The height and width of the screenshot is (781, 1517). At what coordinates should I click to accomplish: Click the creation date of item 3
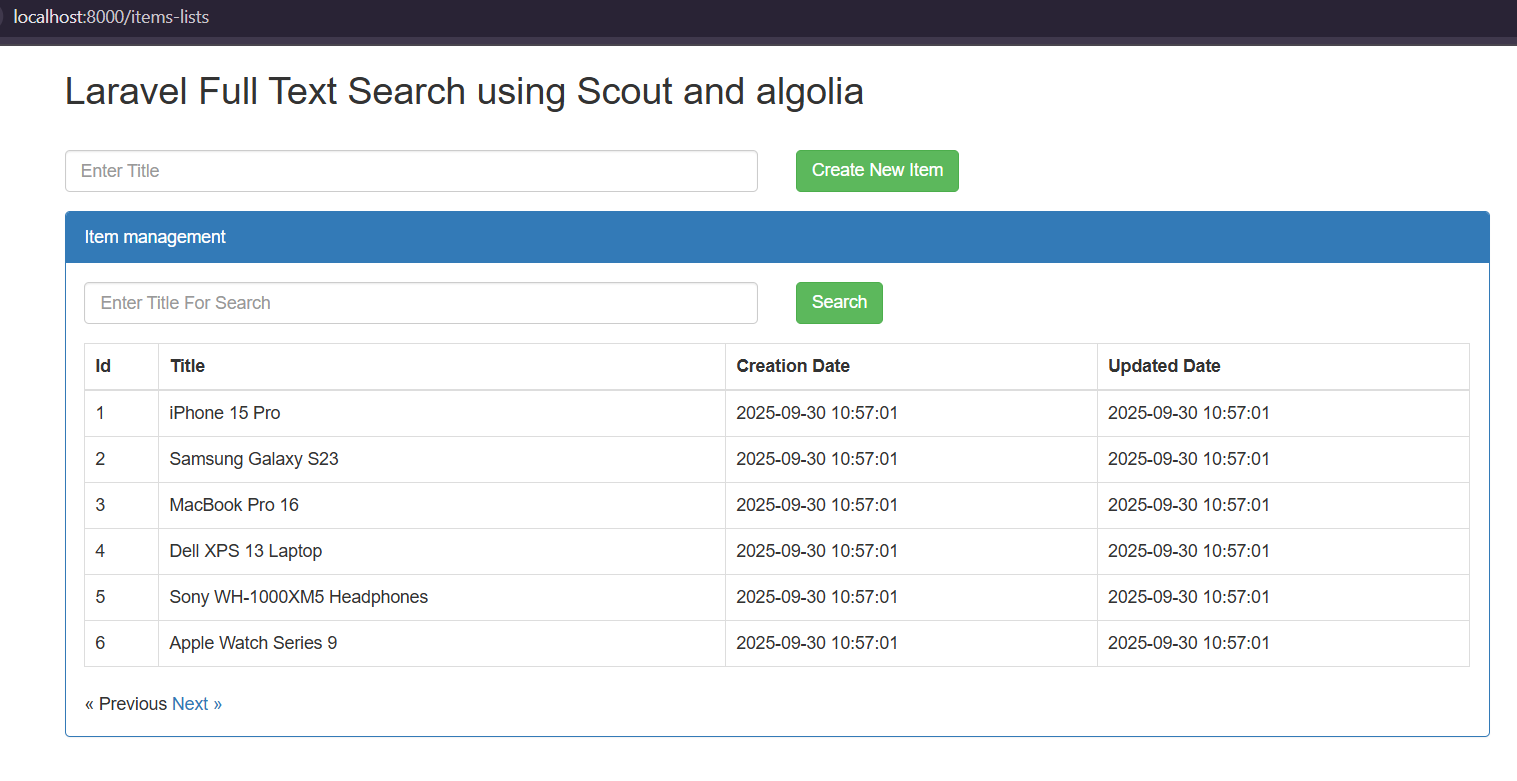pos(816,504)
